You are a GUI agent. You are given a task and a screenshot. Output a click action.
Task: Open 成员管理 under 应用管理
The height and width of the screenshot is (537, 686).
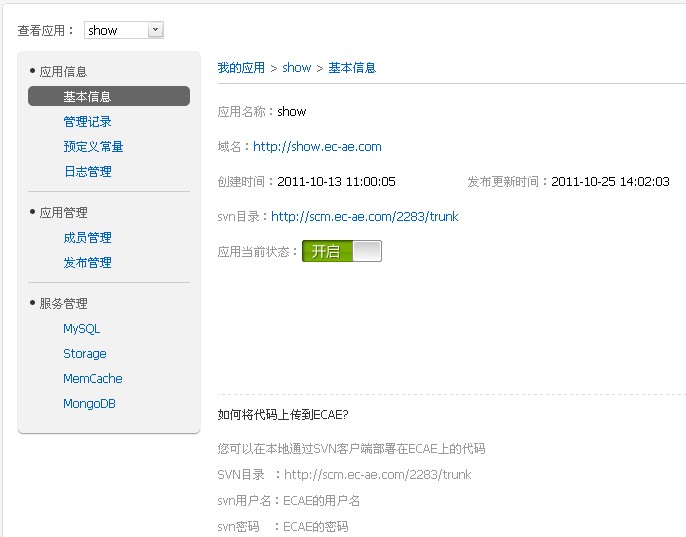(x=87, y=238)
